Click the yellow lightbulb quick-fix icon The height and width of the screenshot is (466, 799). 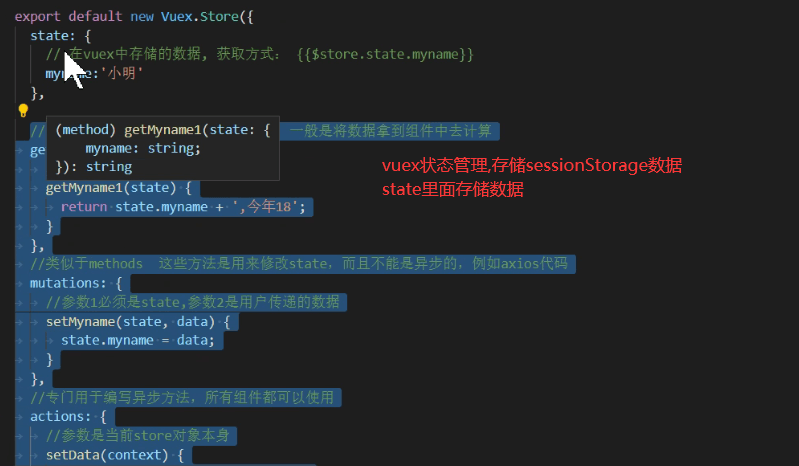tap(23, 110)
